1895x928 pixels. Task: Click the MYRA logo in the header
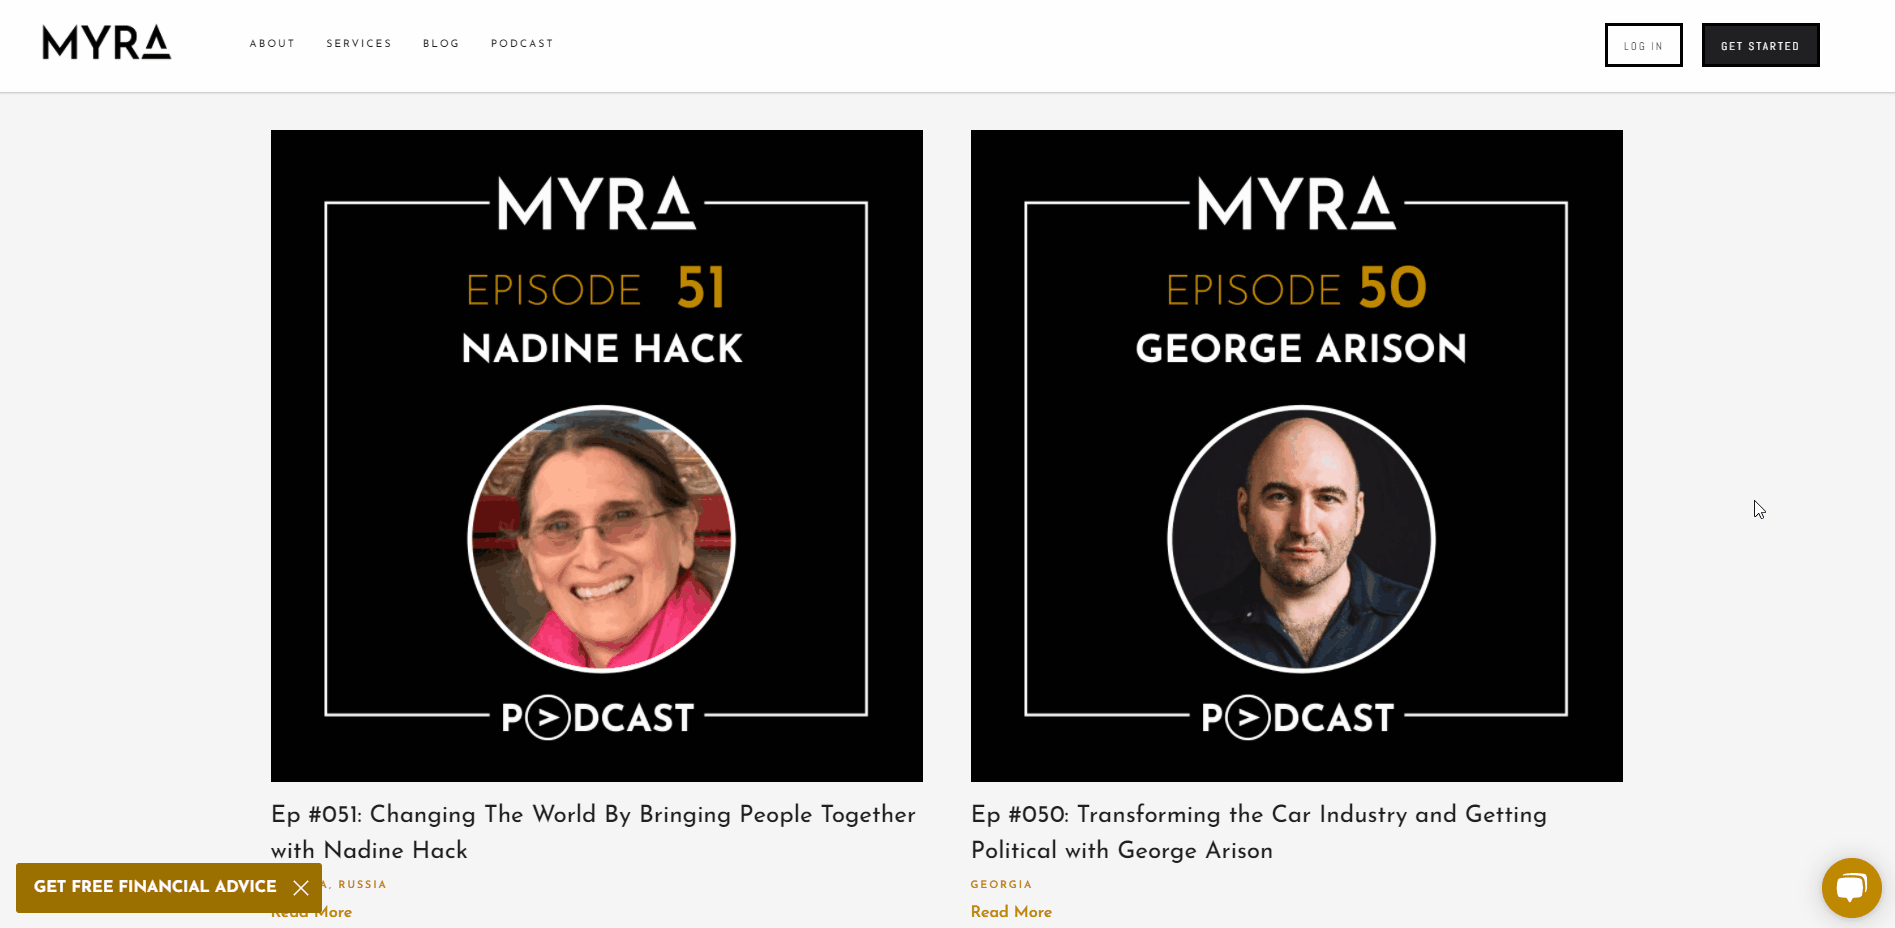(105, 44)
